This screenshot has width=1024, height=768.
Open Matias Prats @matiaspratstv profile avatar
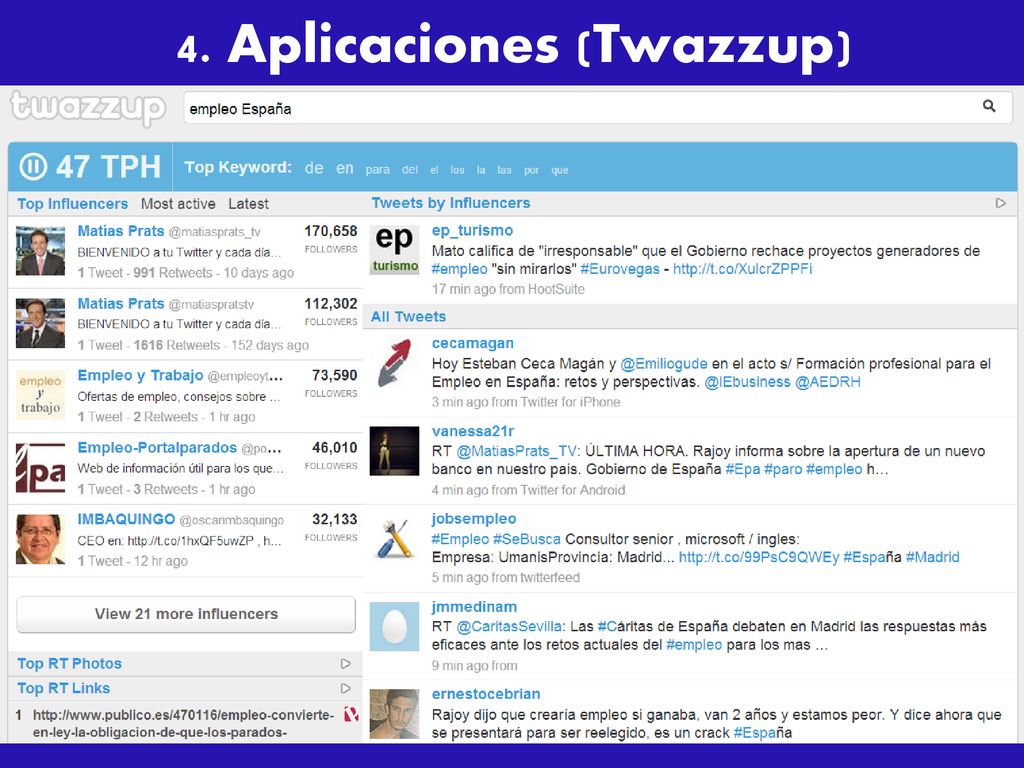point(40,323)
